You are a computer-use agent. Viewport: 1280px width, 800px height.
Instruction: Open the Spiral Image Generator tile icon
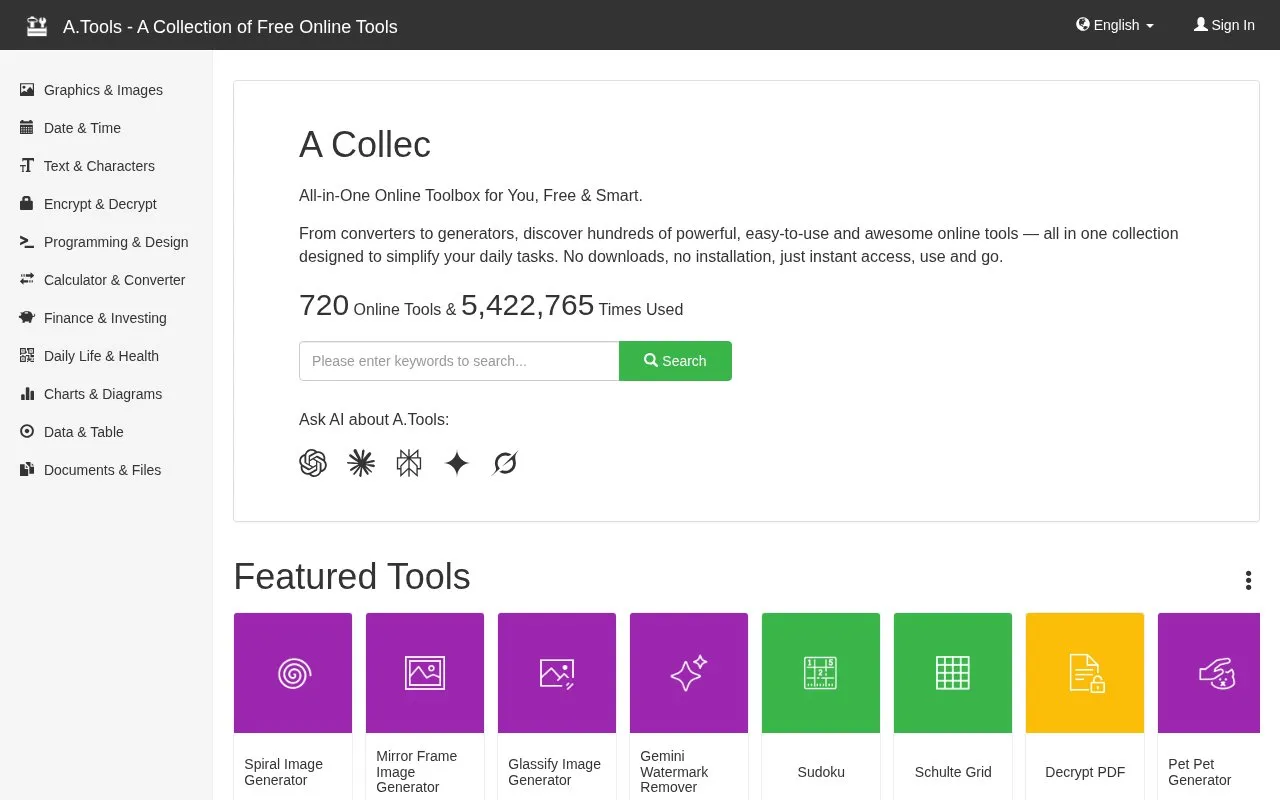[x=293, y=673]
